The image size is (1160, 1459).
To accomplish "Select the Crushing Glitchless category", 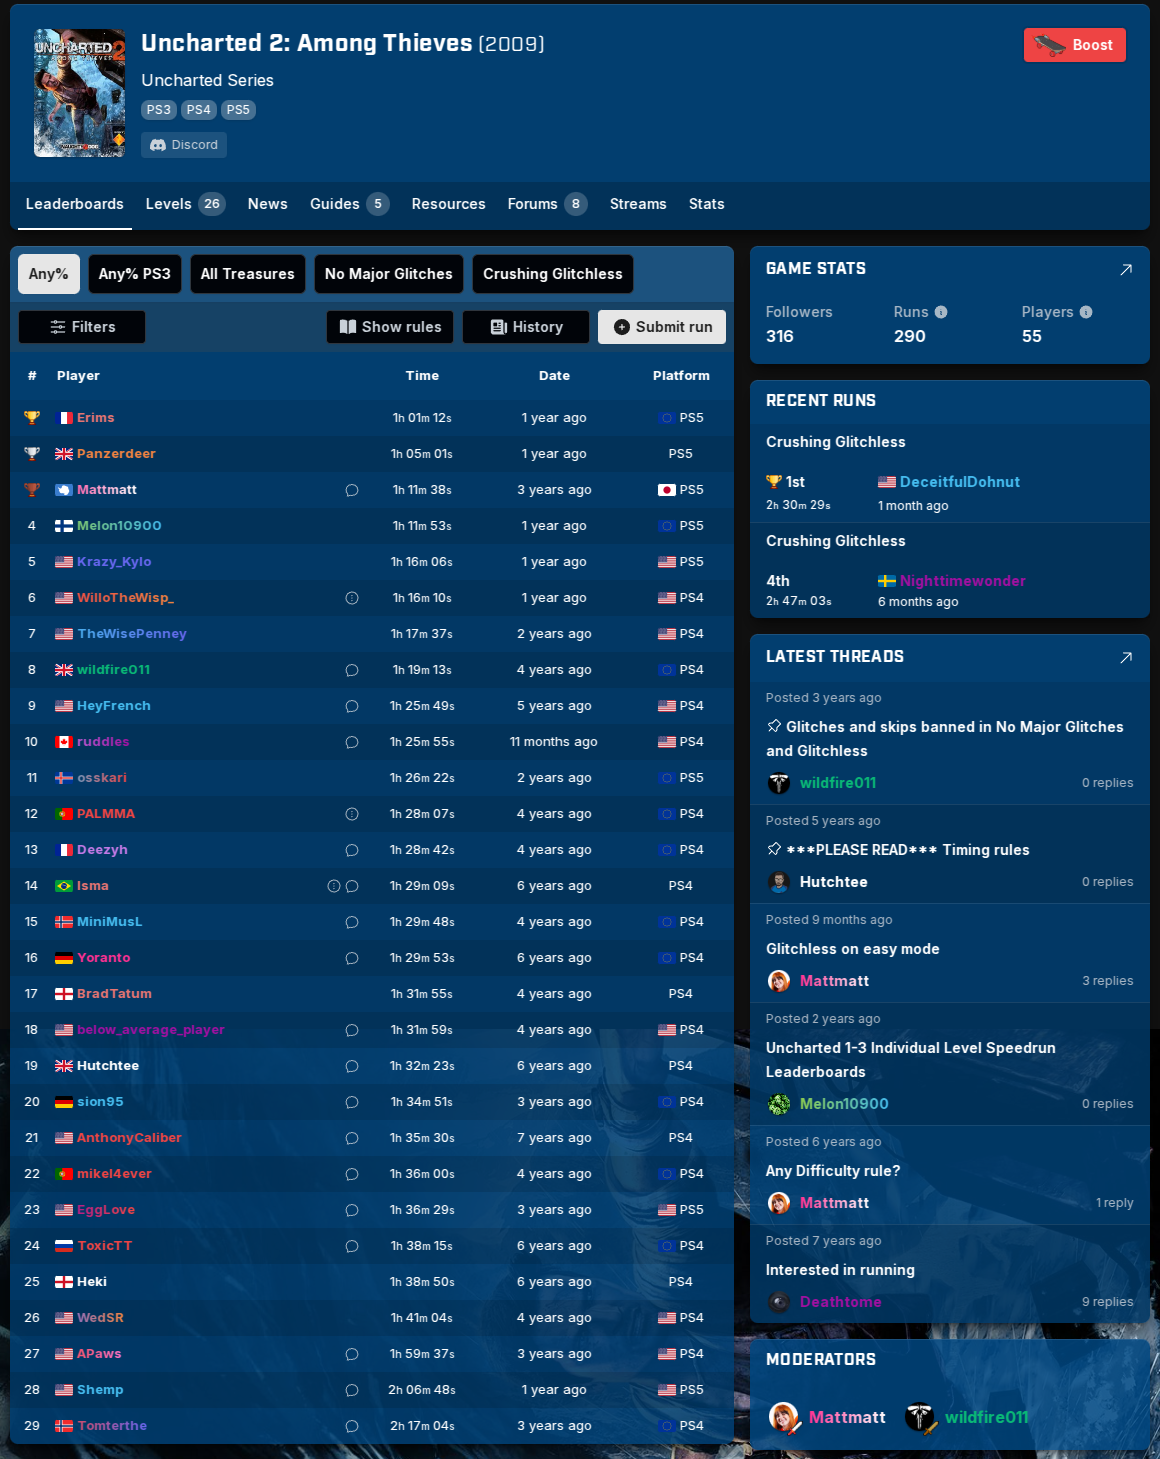I will (553, 274).
